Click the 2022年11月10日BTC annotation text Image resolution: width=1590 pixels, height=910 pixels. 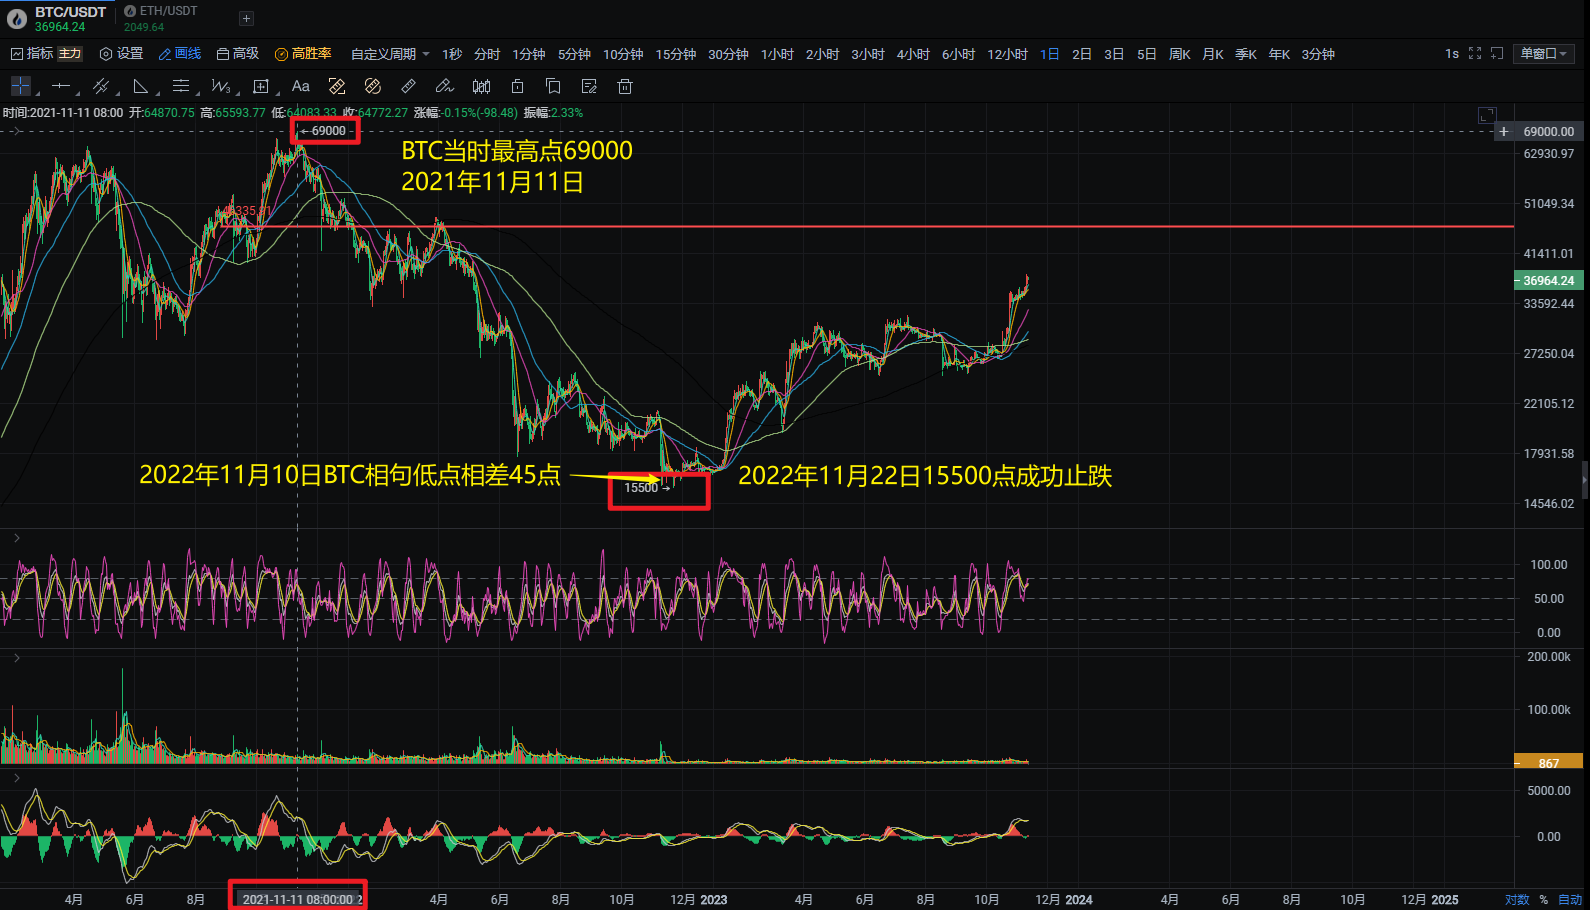pyautogui.click(x=350, y=474)
